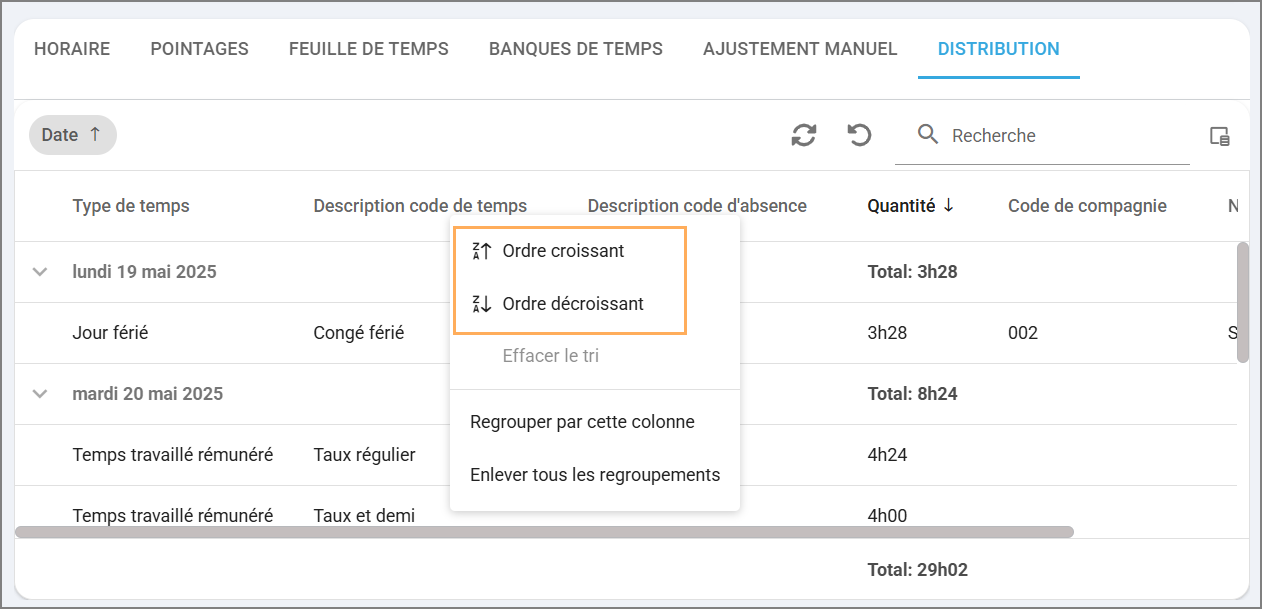Click the arrow on the Date chip
Screen dimensions: 1262x609
tap(96, 135)
